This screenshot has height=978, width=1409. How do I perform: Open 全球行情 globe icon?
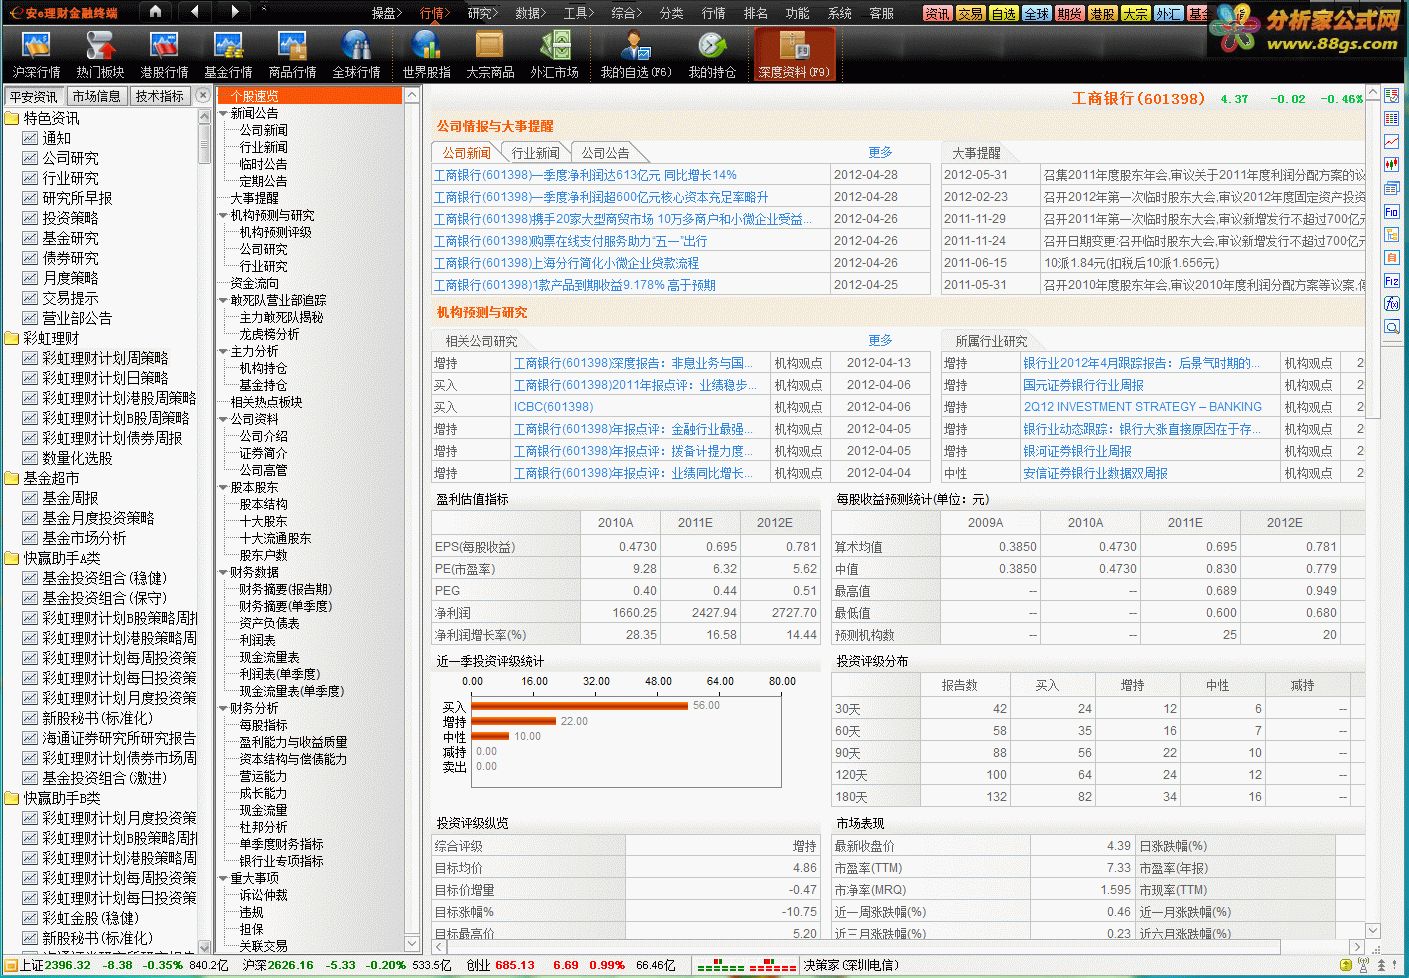pos(356,54)
